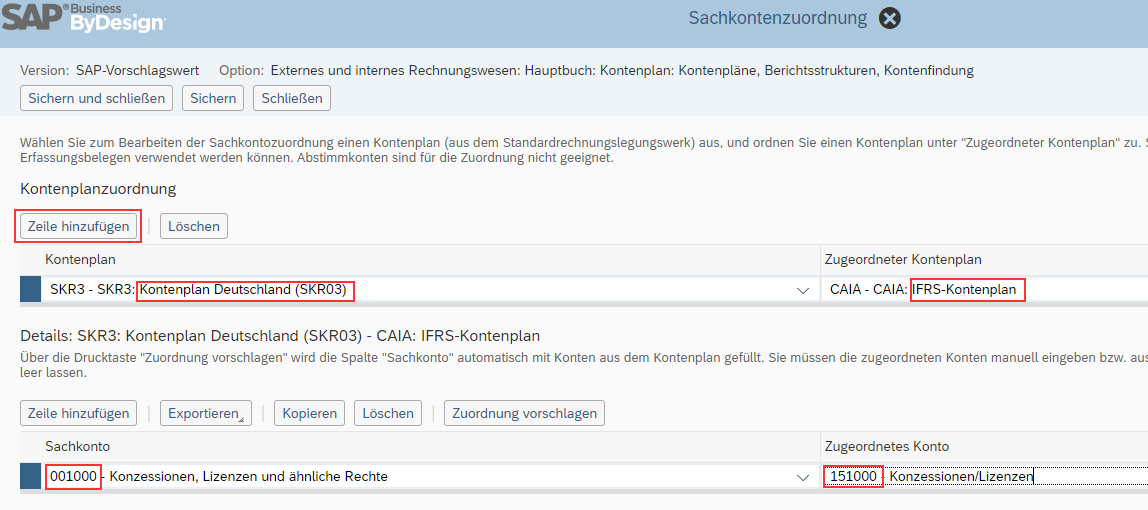Screen dimensions: 1148x510
Task: Click the Kopieren button
Action: pos(310,413)
